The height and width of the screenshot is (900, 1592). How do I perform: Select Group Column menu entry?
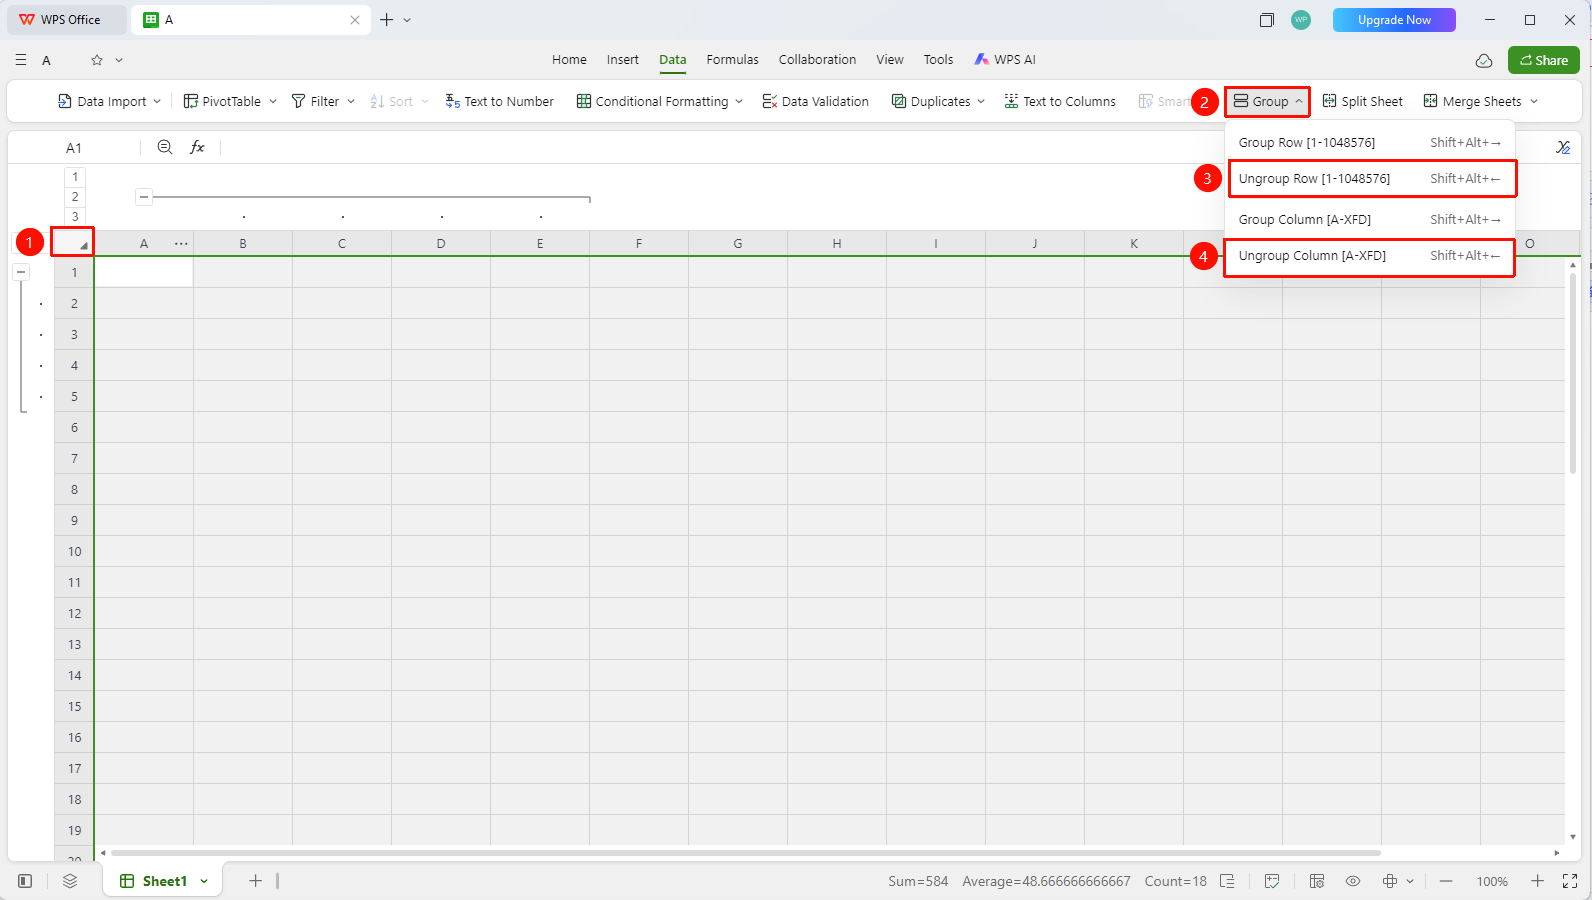[x=1370, y=220]
